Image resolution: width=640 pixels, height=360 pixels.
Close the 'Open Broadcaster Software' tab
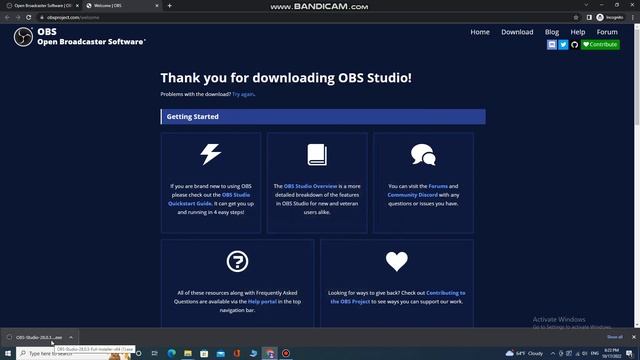click(x=77, y=6)
